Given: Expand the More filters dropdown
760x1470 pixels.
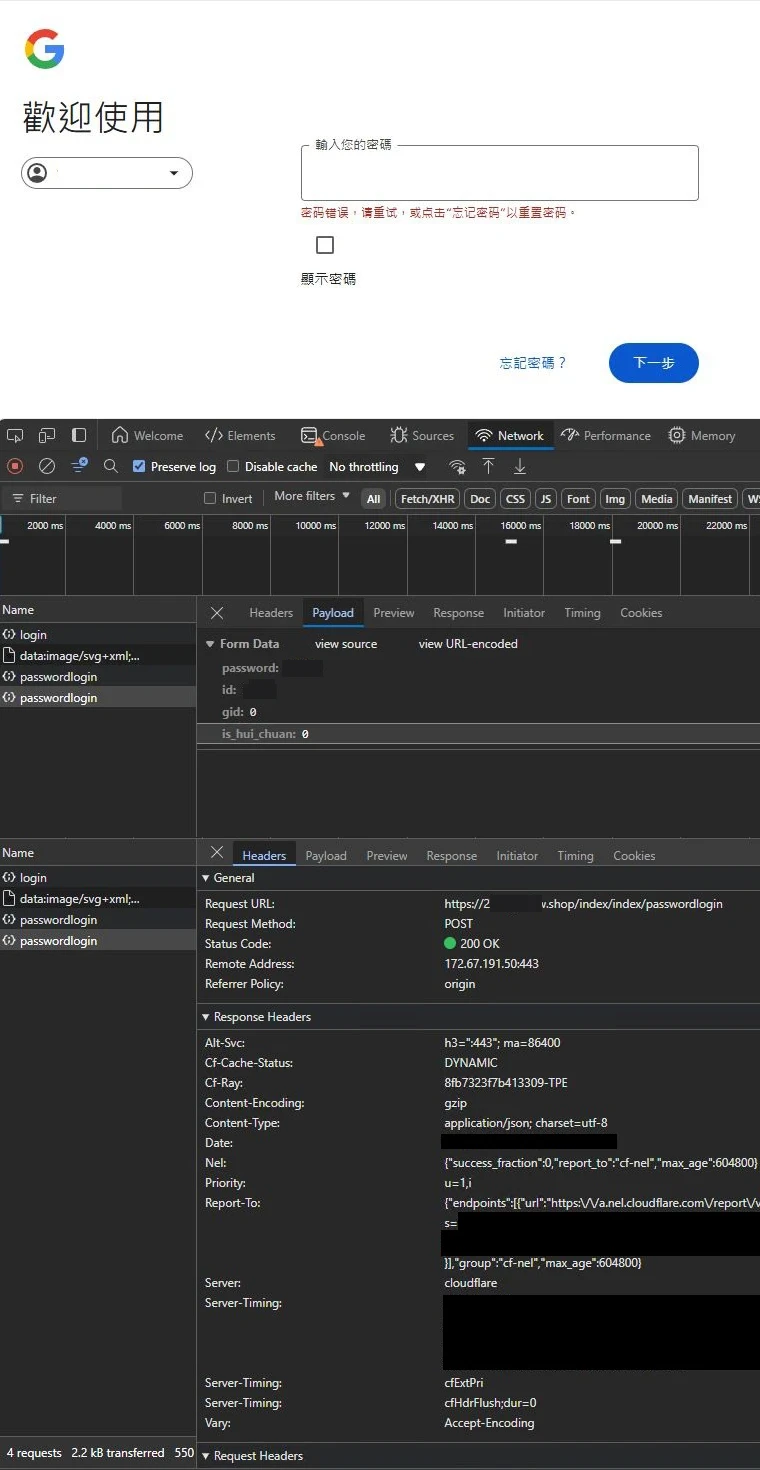Looking at the screenshot, I should point(312,496).
